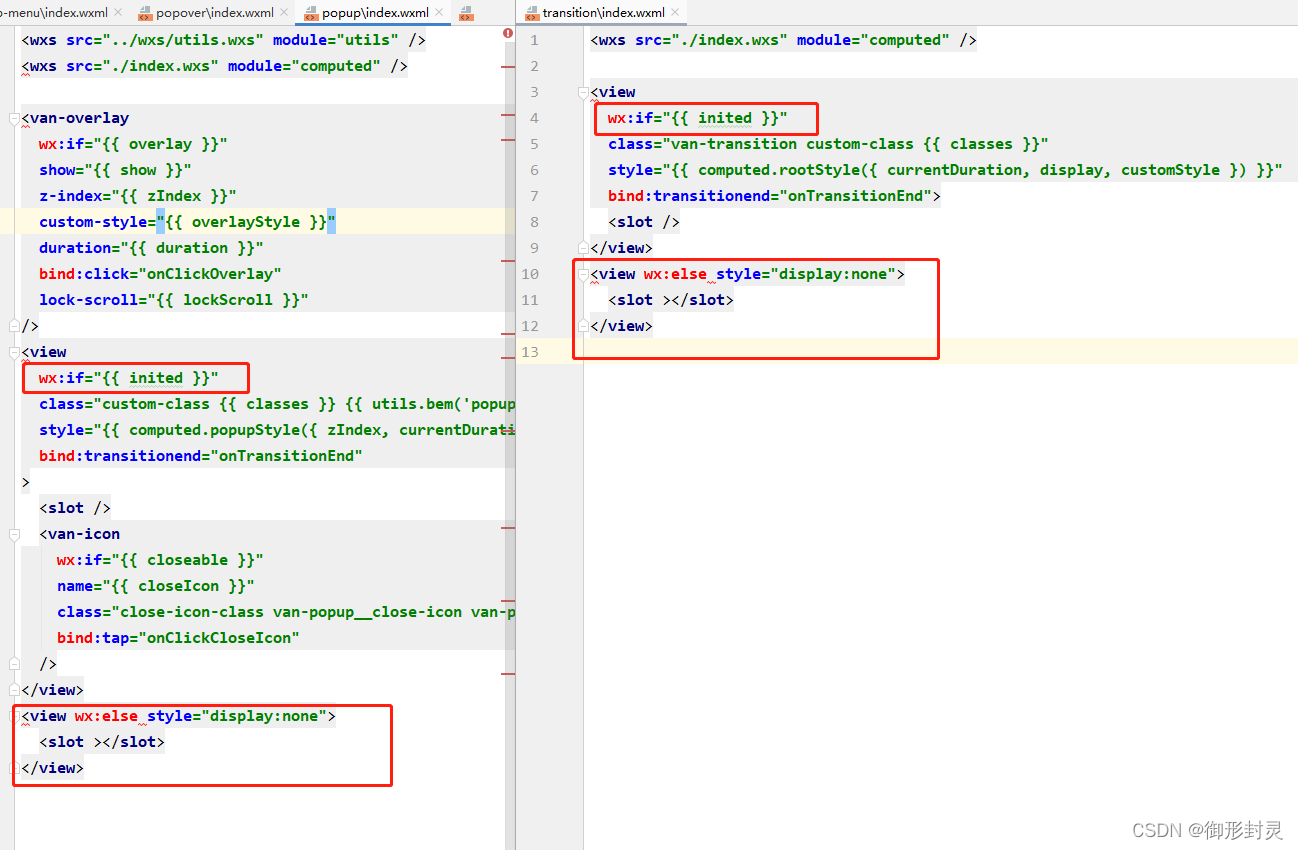Click line number 4 in transition file gutter
The image size is (1298, 850).
point(534,118)
